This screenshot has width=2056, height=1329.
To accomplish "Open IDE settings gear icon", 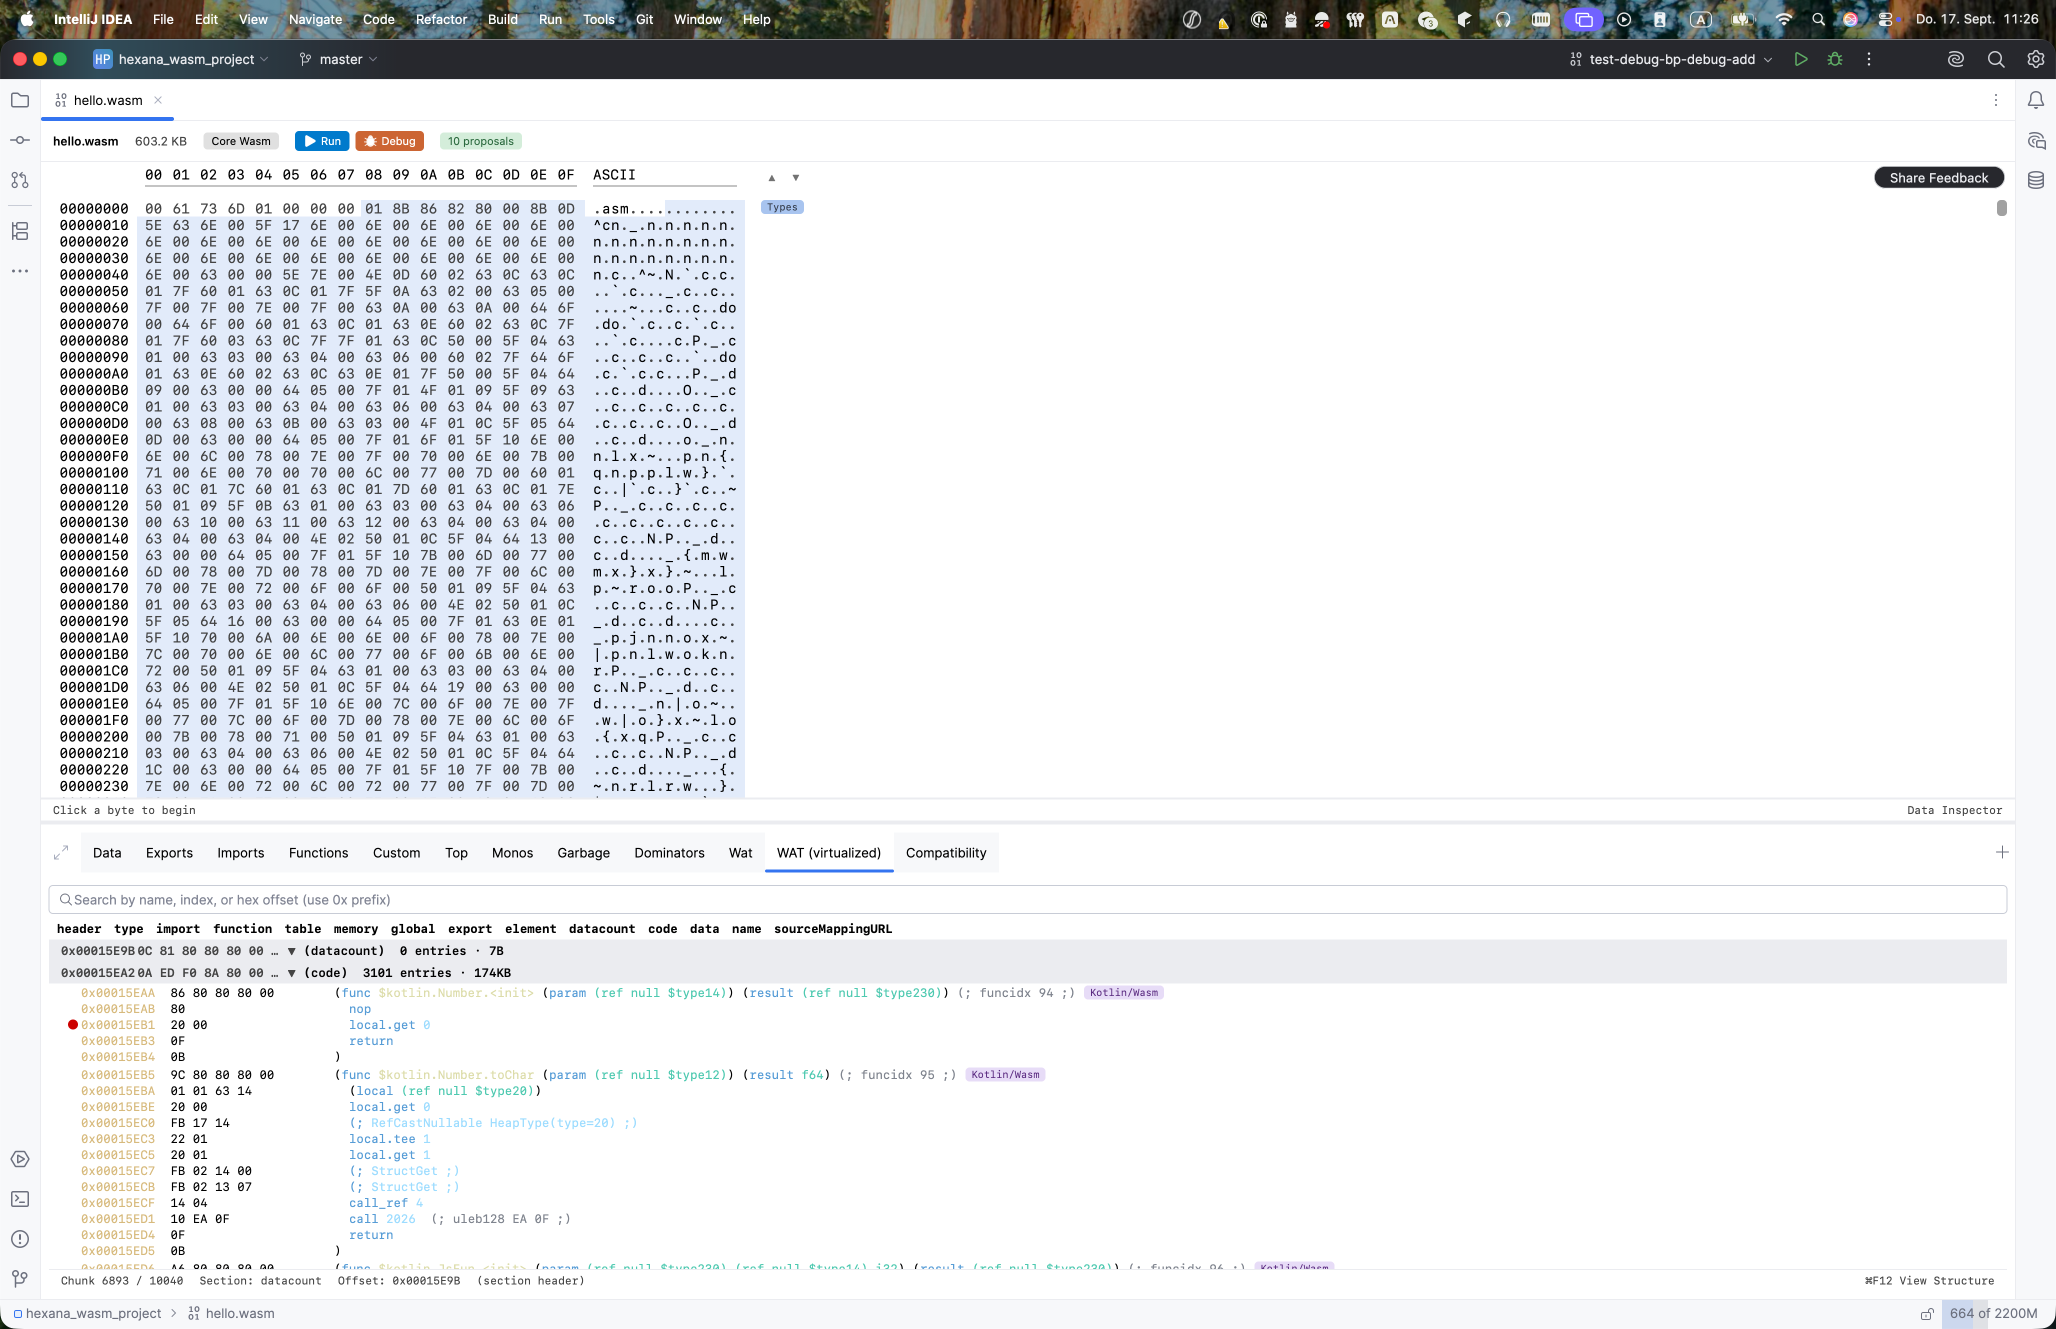I will [x=2036, y=59].
